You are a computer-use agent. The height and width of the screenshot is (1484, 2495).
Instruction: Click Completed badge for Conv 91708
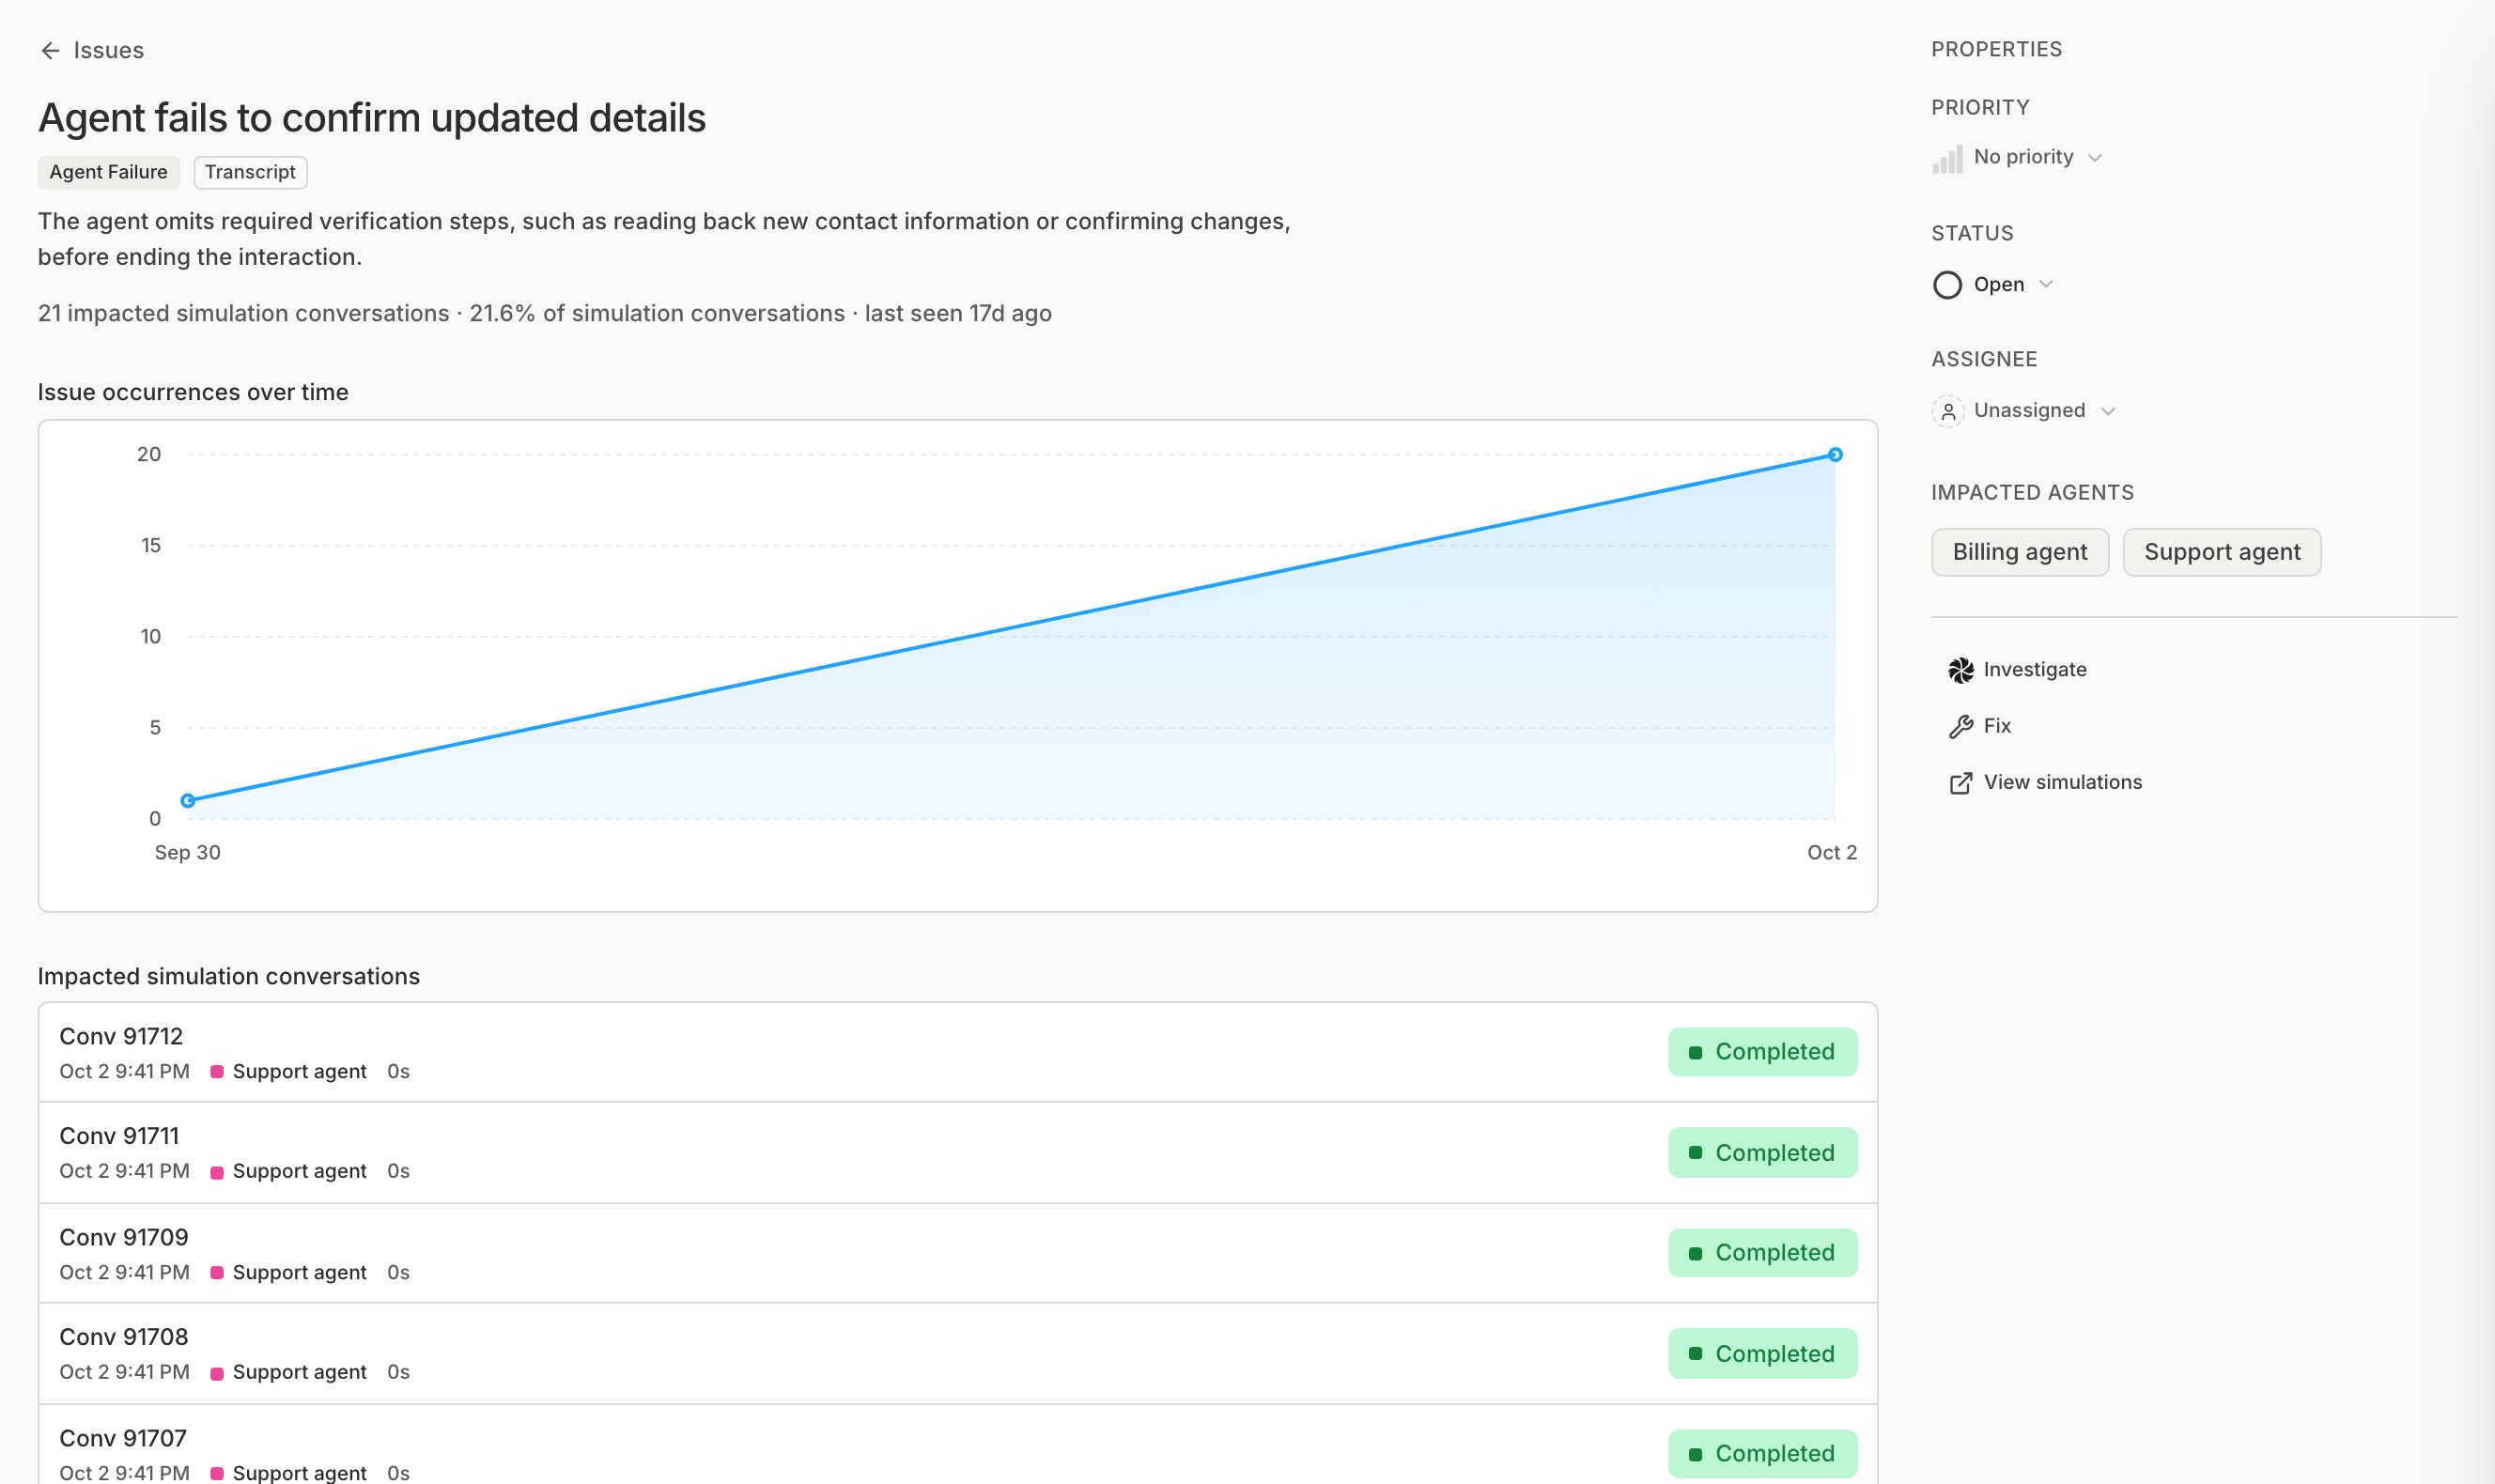[1762, 1354]
